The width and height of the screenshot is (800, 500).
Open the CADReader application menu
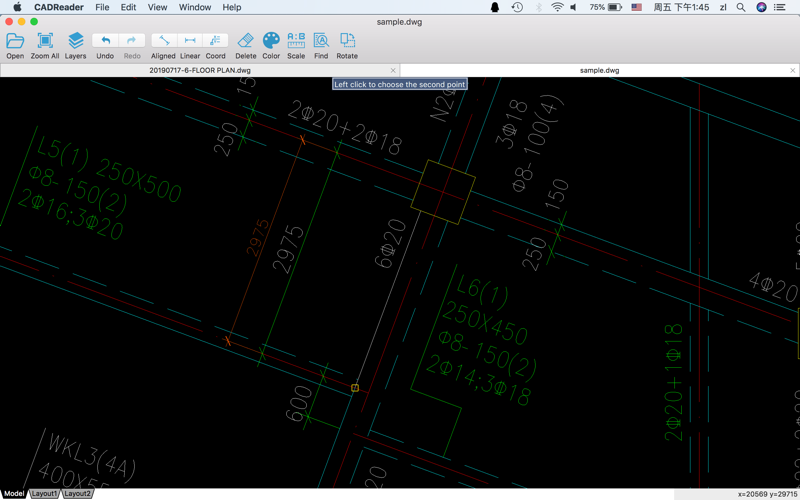(x=59, y=7)
